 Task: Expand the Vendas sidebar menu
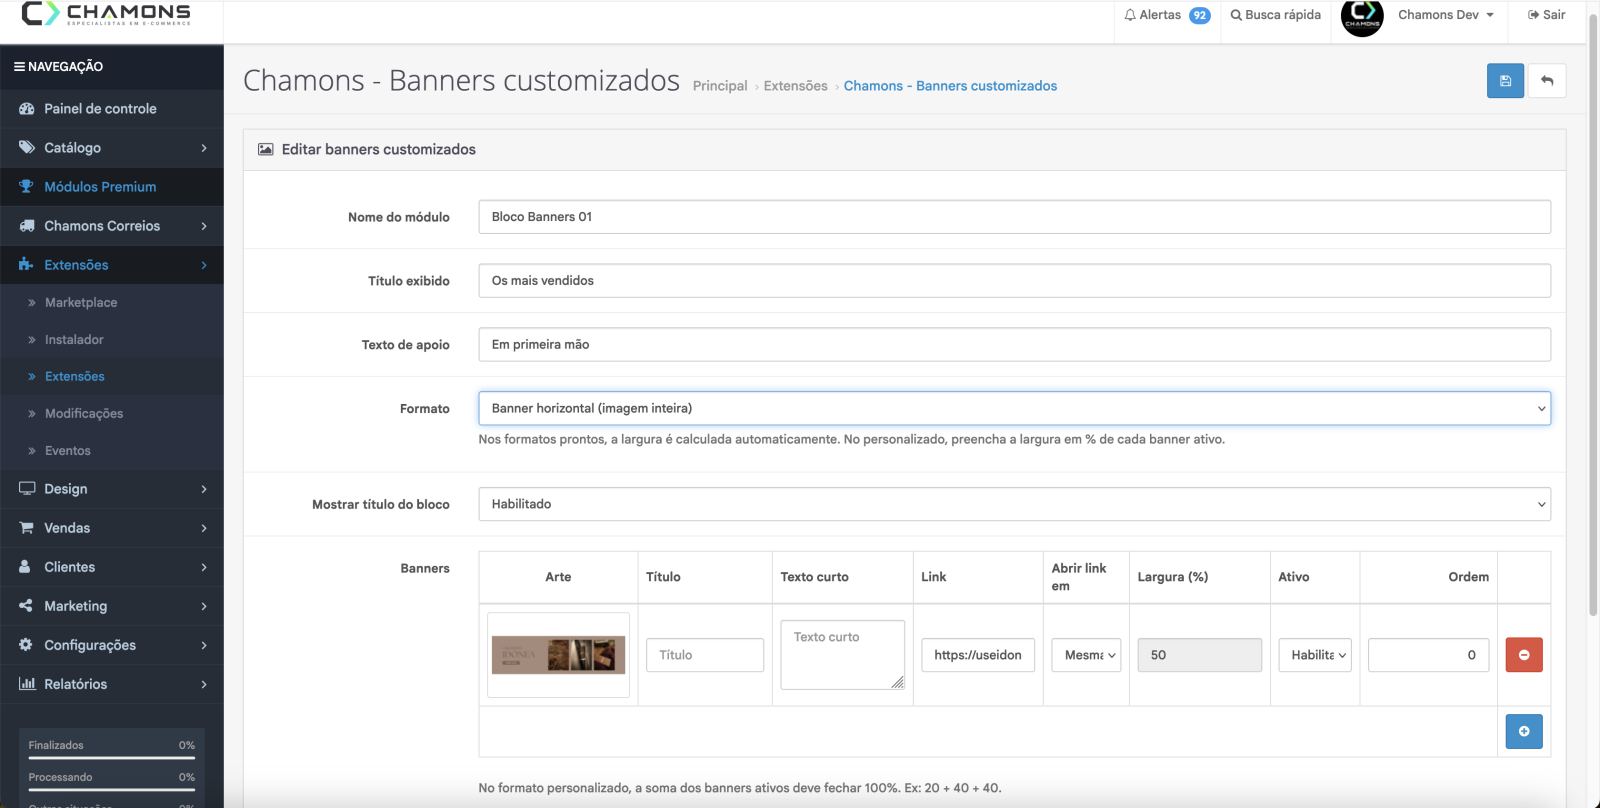coord(112,528)
